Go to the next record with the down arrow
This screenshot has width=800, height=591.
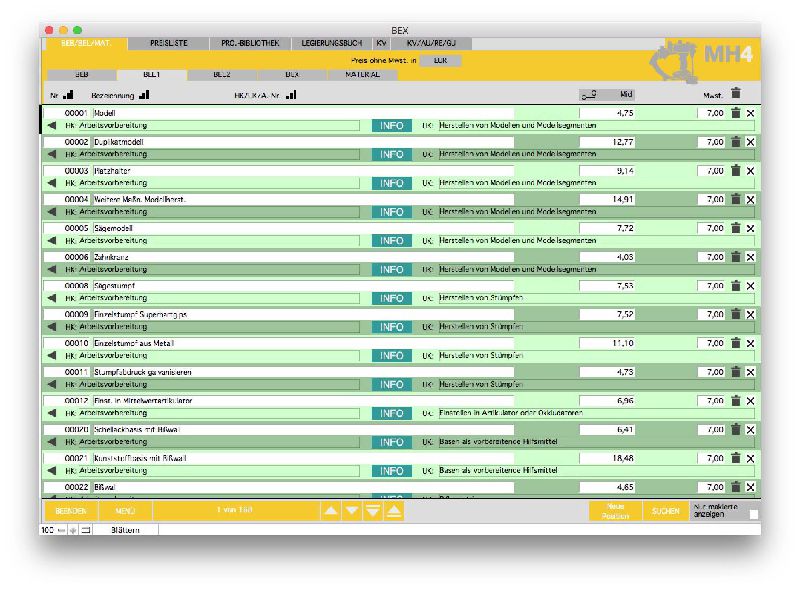pos(351,511)
